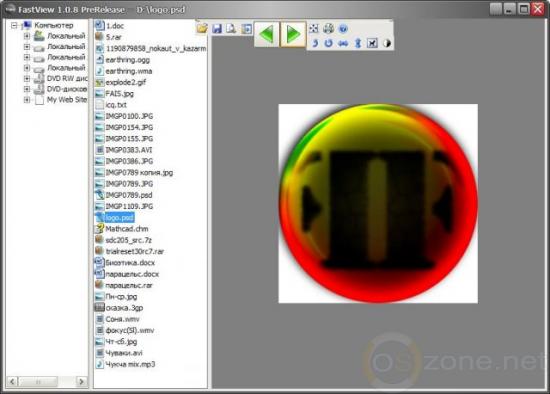The image size is (550, 394).
Task: Rotate image counterclockwise with curved arrow icon
Action: (315, 43)
